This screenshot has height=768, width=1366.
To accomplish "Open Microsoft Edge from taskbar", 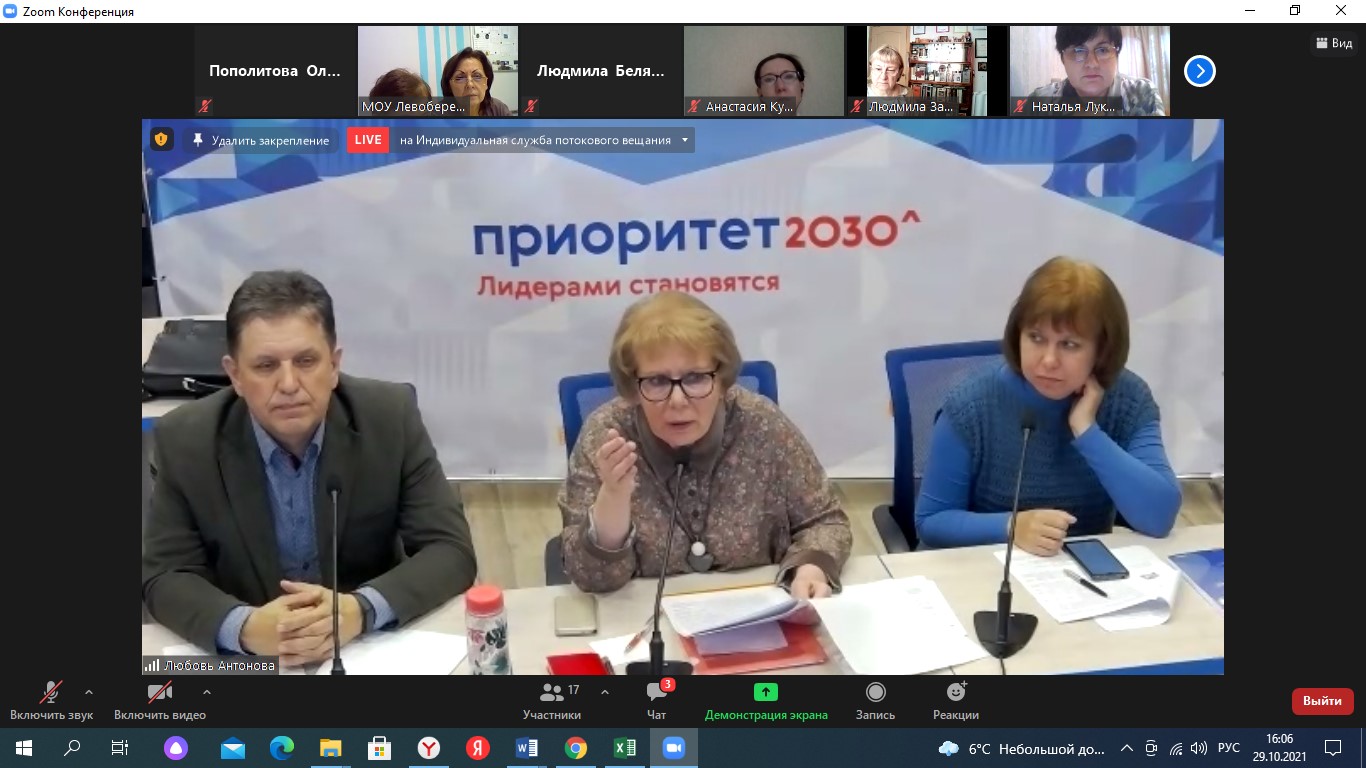I will 282,747.
